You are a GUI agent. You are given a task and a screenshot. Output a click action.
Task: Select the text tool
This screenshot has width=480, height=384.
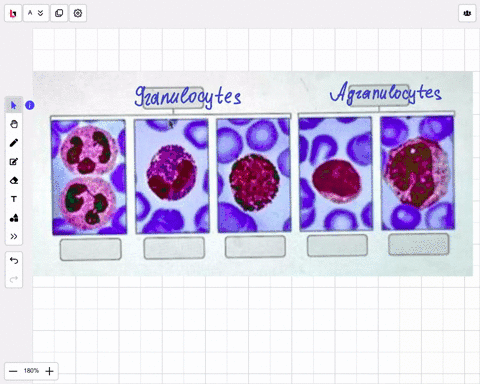(x=14, y=199)
